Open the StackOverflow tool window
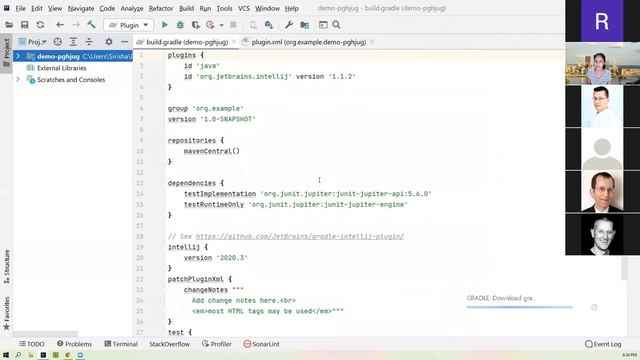The width and height of the screenshot is (640, 360). [169, 344]
